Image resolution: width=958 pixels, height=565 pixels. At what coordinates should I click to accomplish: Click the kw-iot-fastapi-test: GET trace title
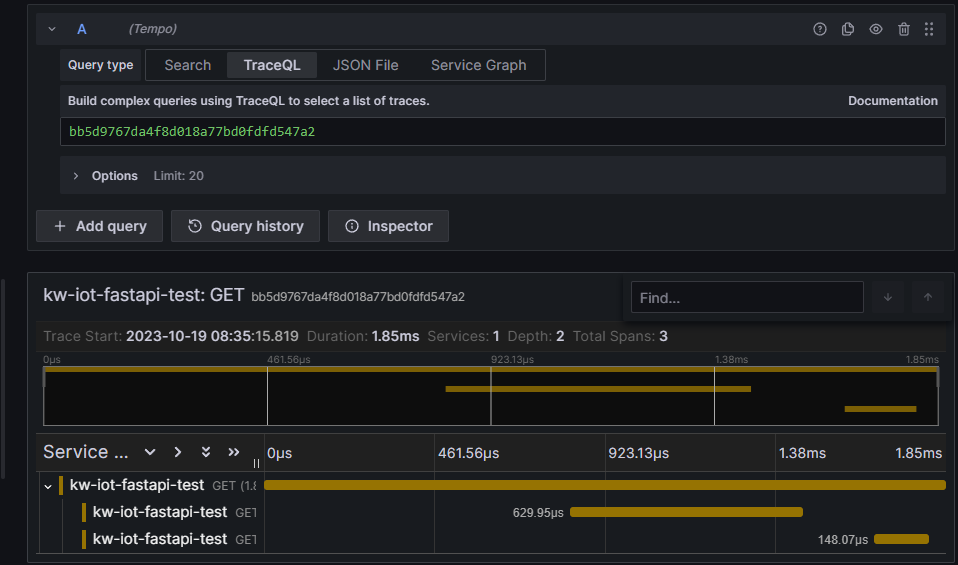coord(144,295)
